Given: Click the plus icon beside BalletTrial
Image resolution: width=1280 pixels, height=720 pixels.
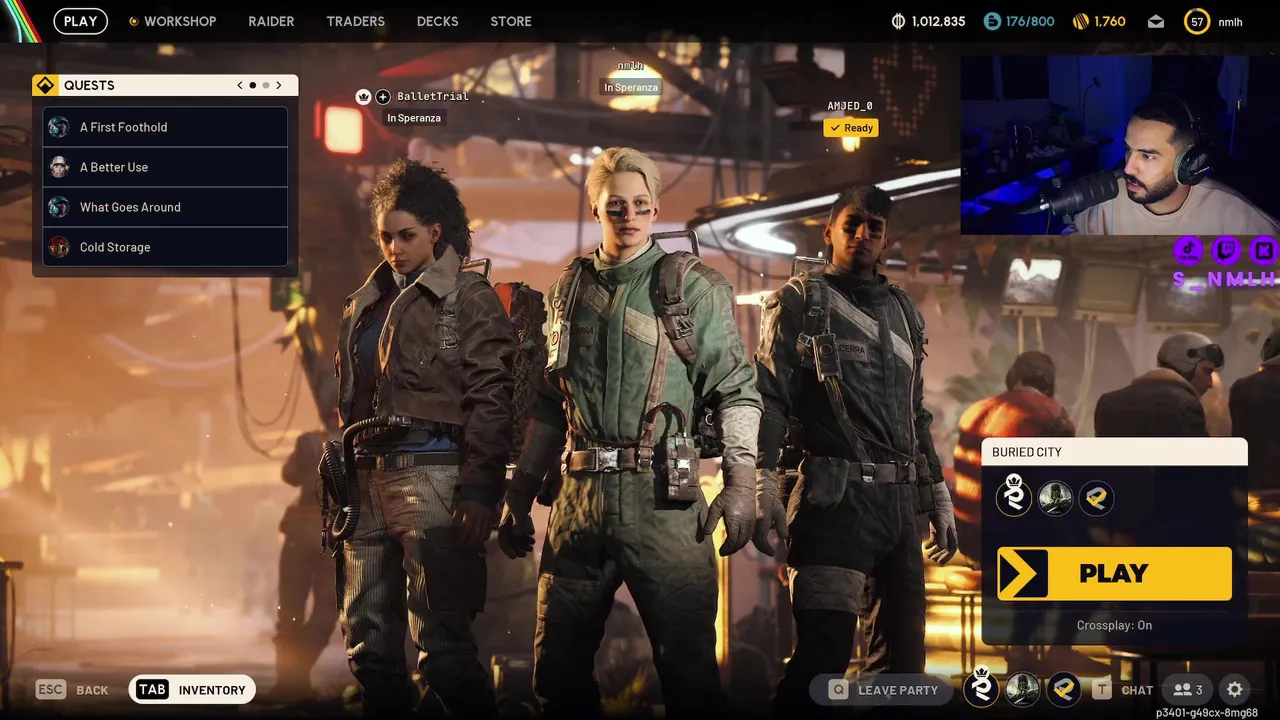Looking at the screenshot, I should (x=382, y=97).
